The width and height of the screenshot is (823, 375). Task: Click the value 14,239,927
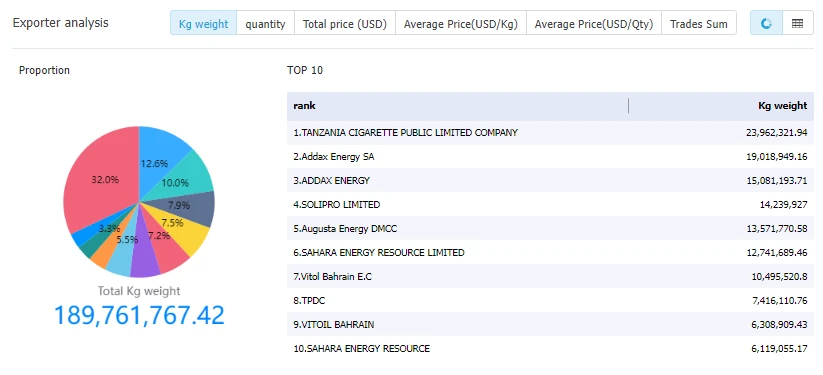click(x=783, y=205)
